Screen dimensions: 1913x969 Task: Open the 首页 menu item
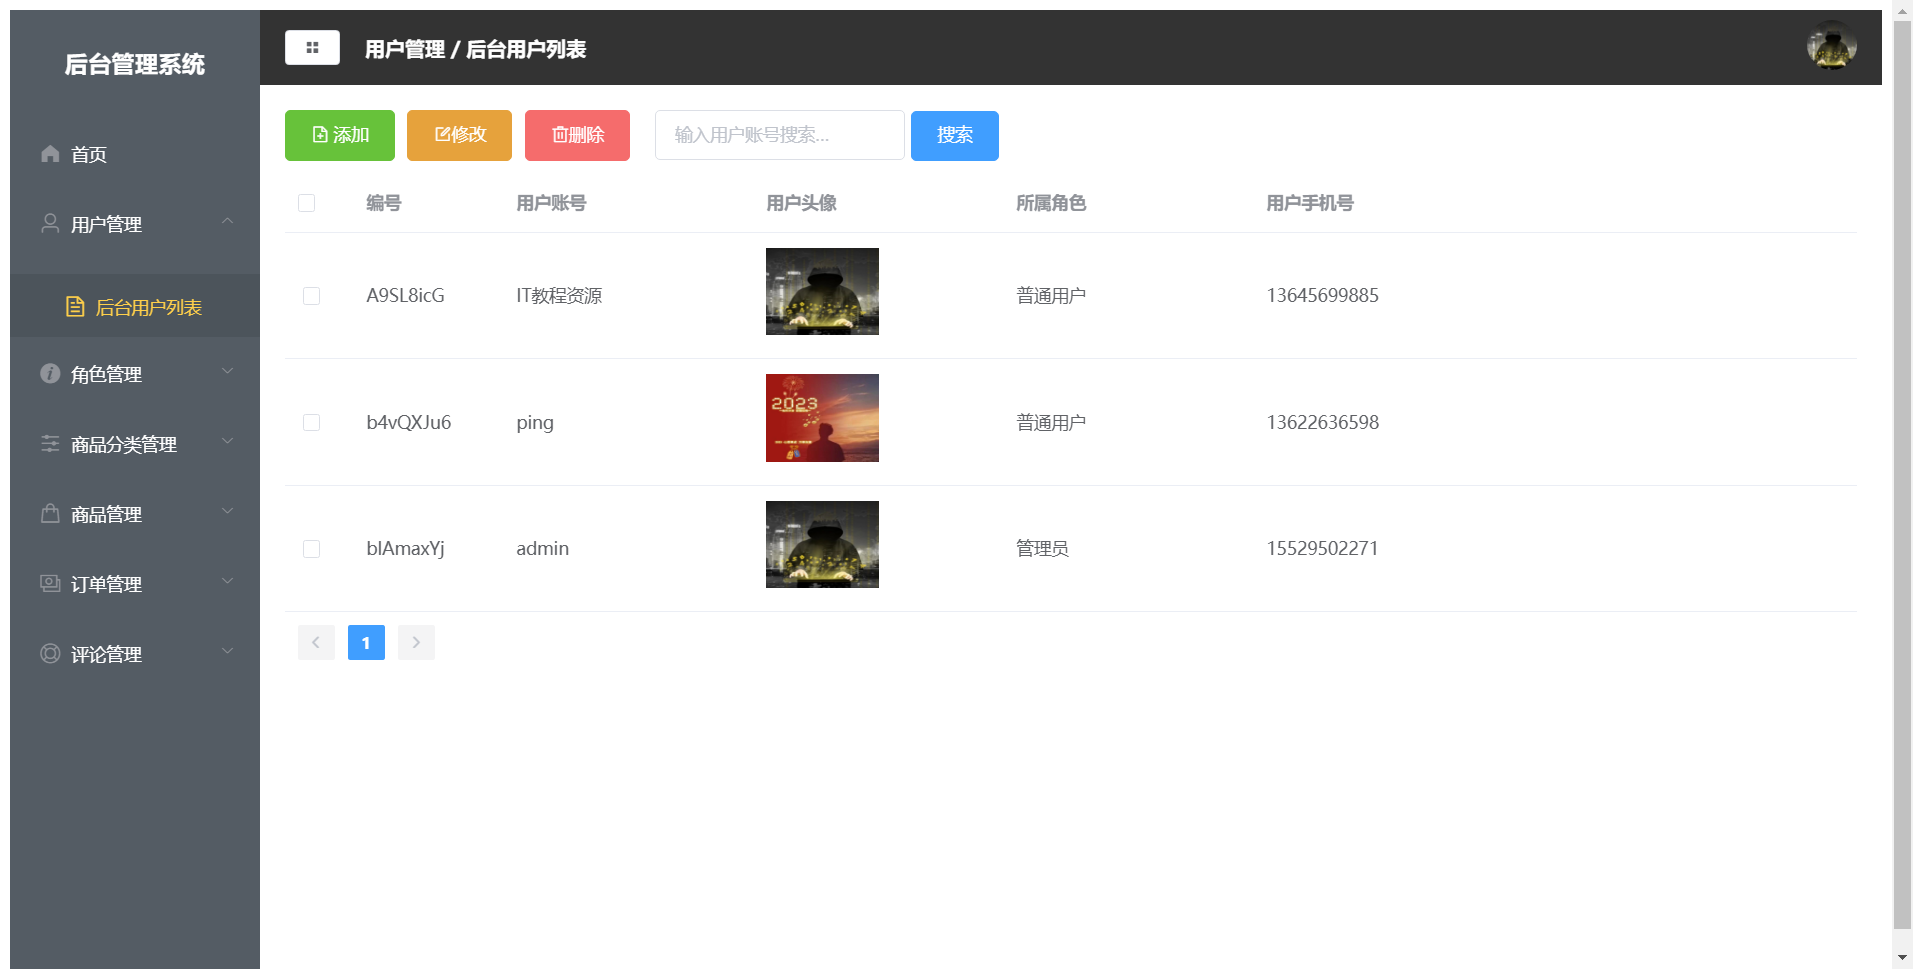135,154
